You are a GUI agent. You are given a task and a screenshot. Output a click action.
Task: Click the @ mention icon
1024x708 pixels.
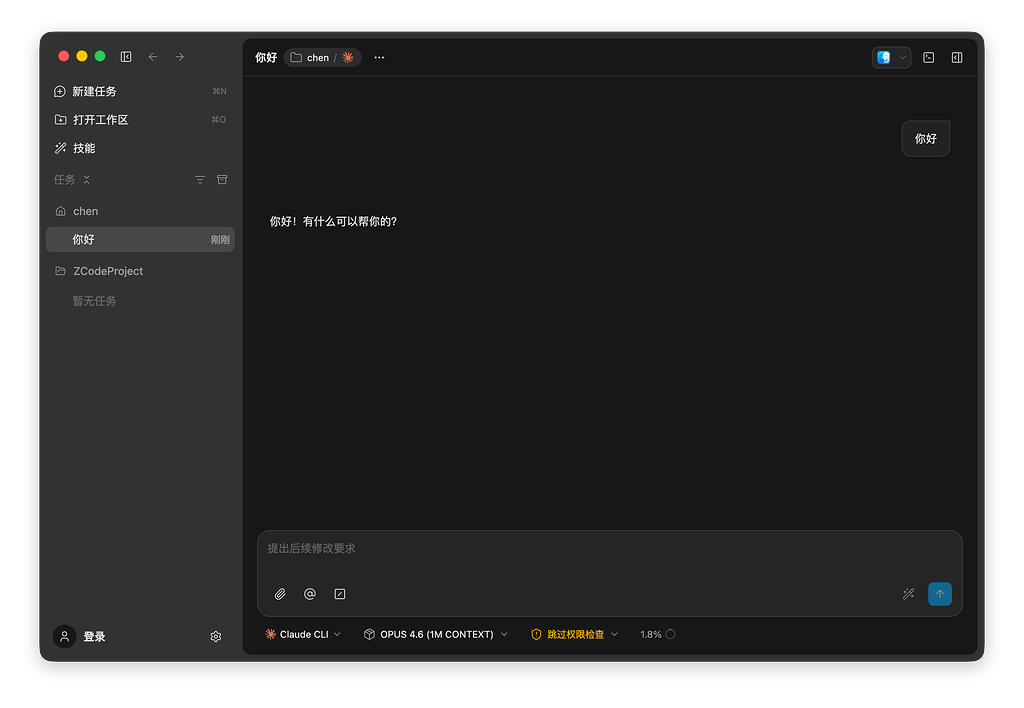tap(310, 594)
